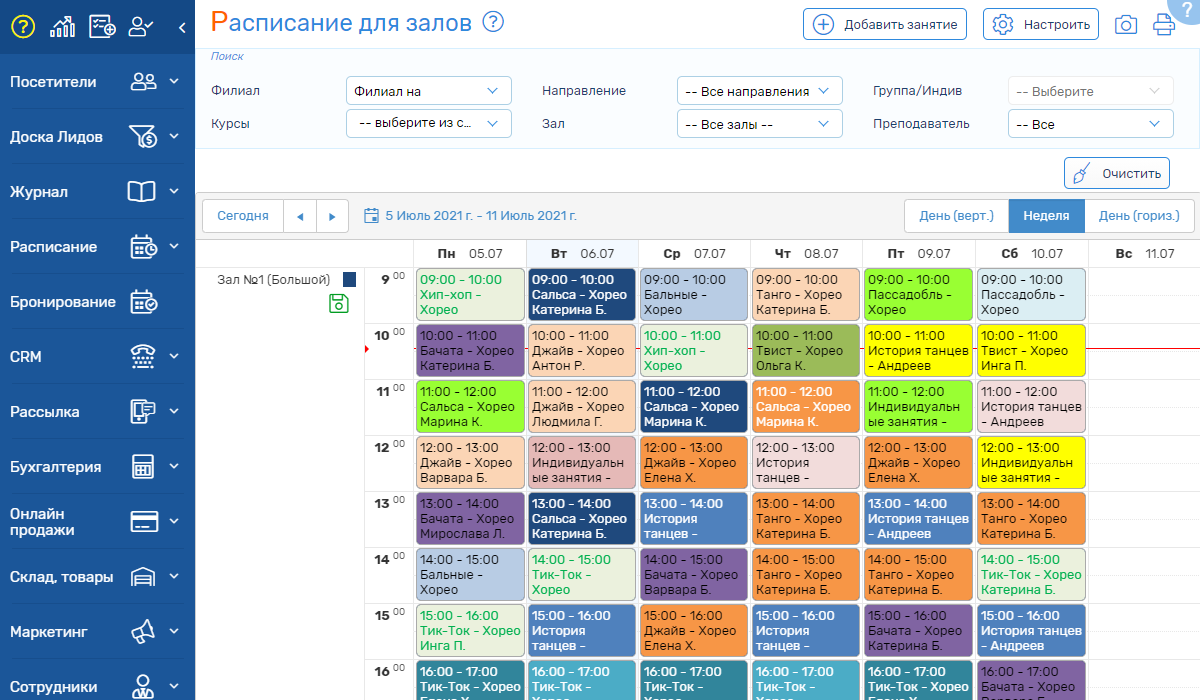Click the camera screenshot icon
The image size is (1200, 700).
coord(1126,25)
